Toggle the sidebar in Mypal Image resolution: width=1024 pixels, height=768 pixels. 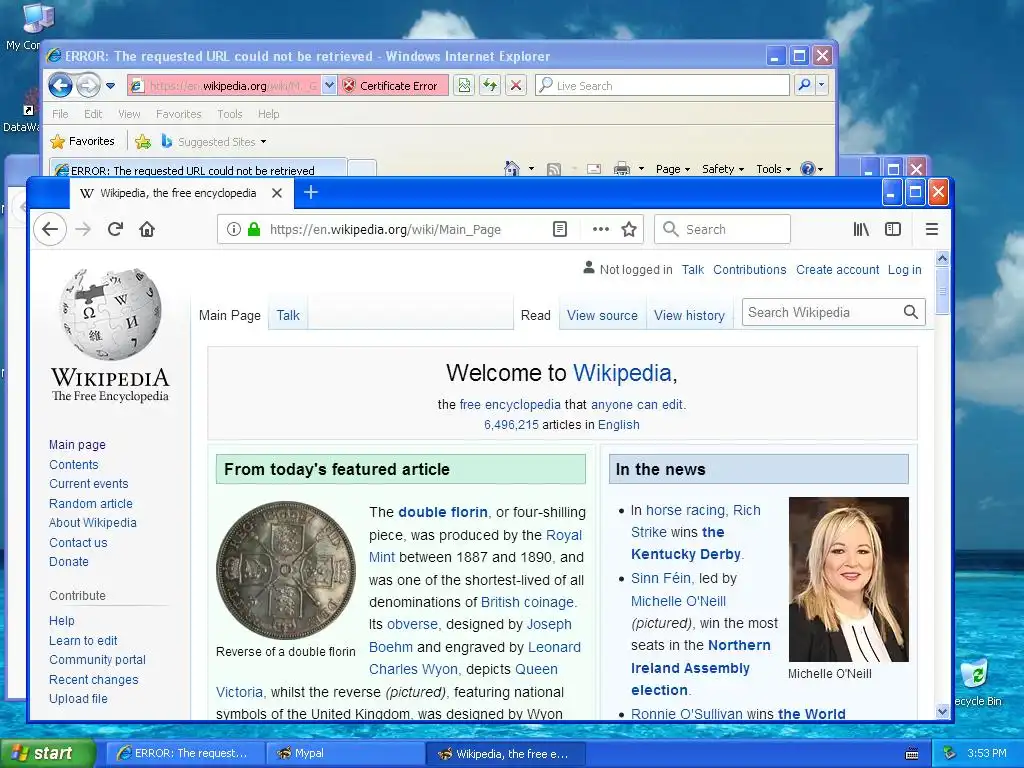click(x=893, y=229)
